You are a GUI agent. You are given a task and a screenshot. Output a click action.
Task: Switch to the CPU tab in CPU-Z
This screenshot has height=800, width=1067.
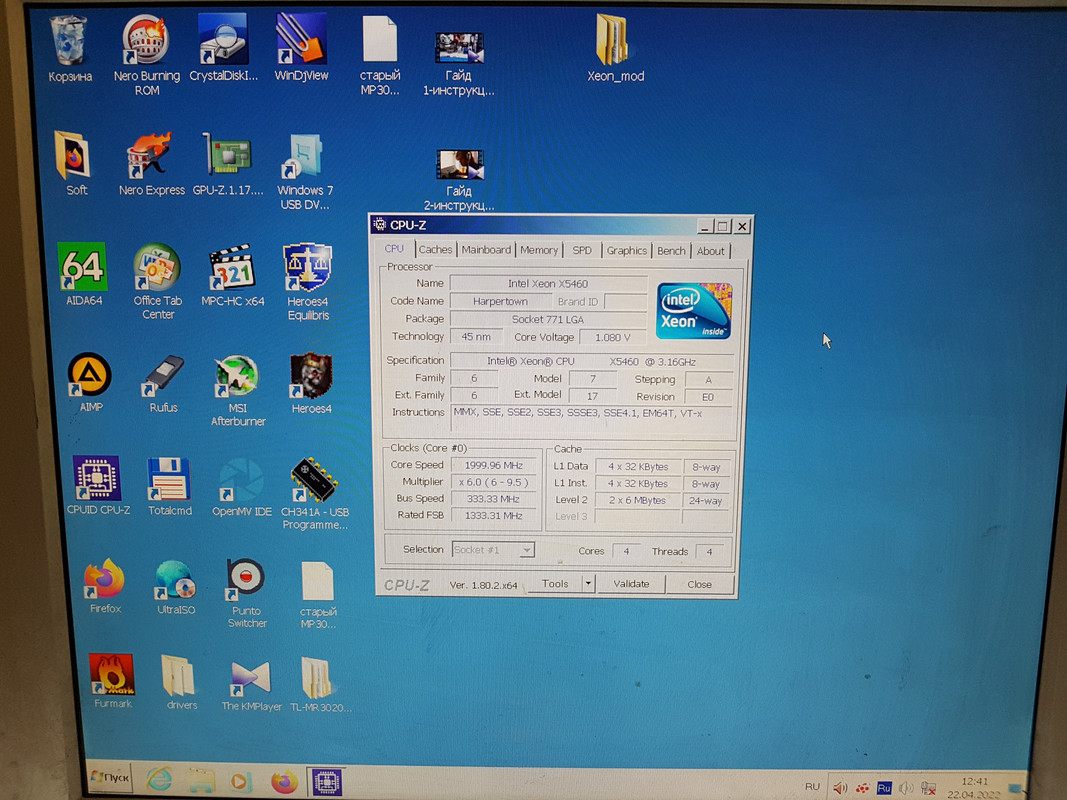[x=394, y=249]
